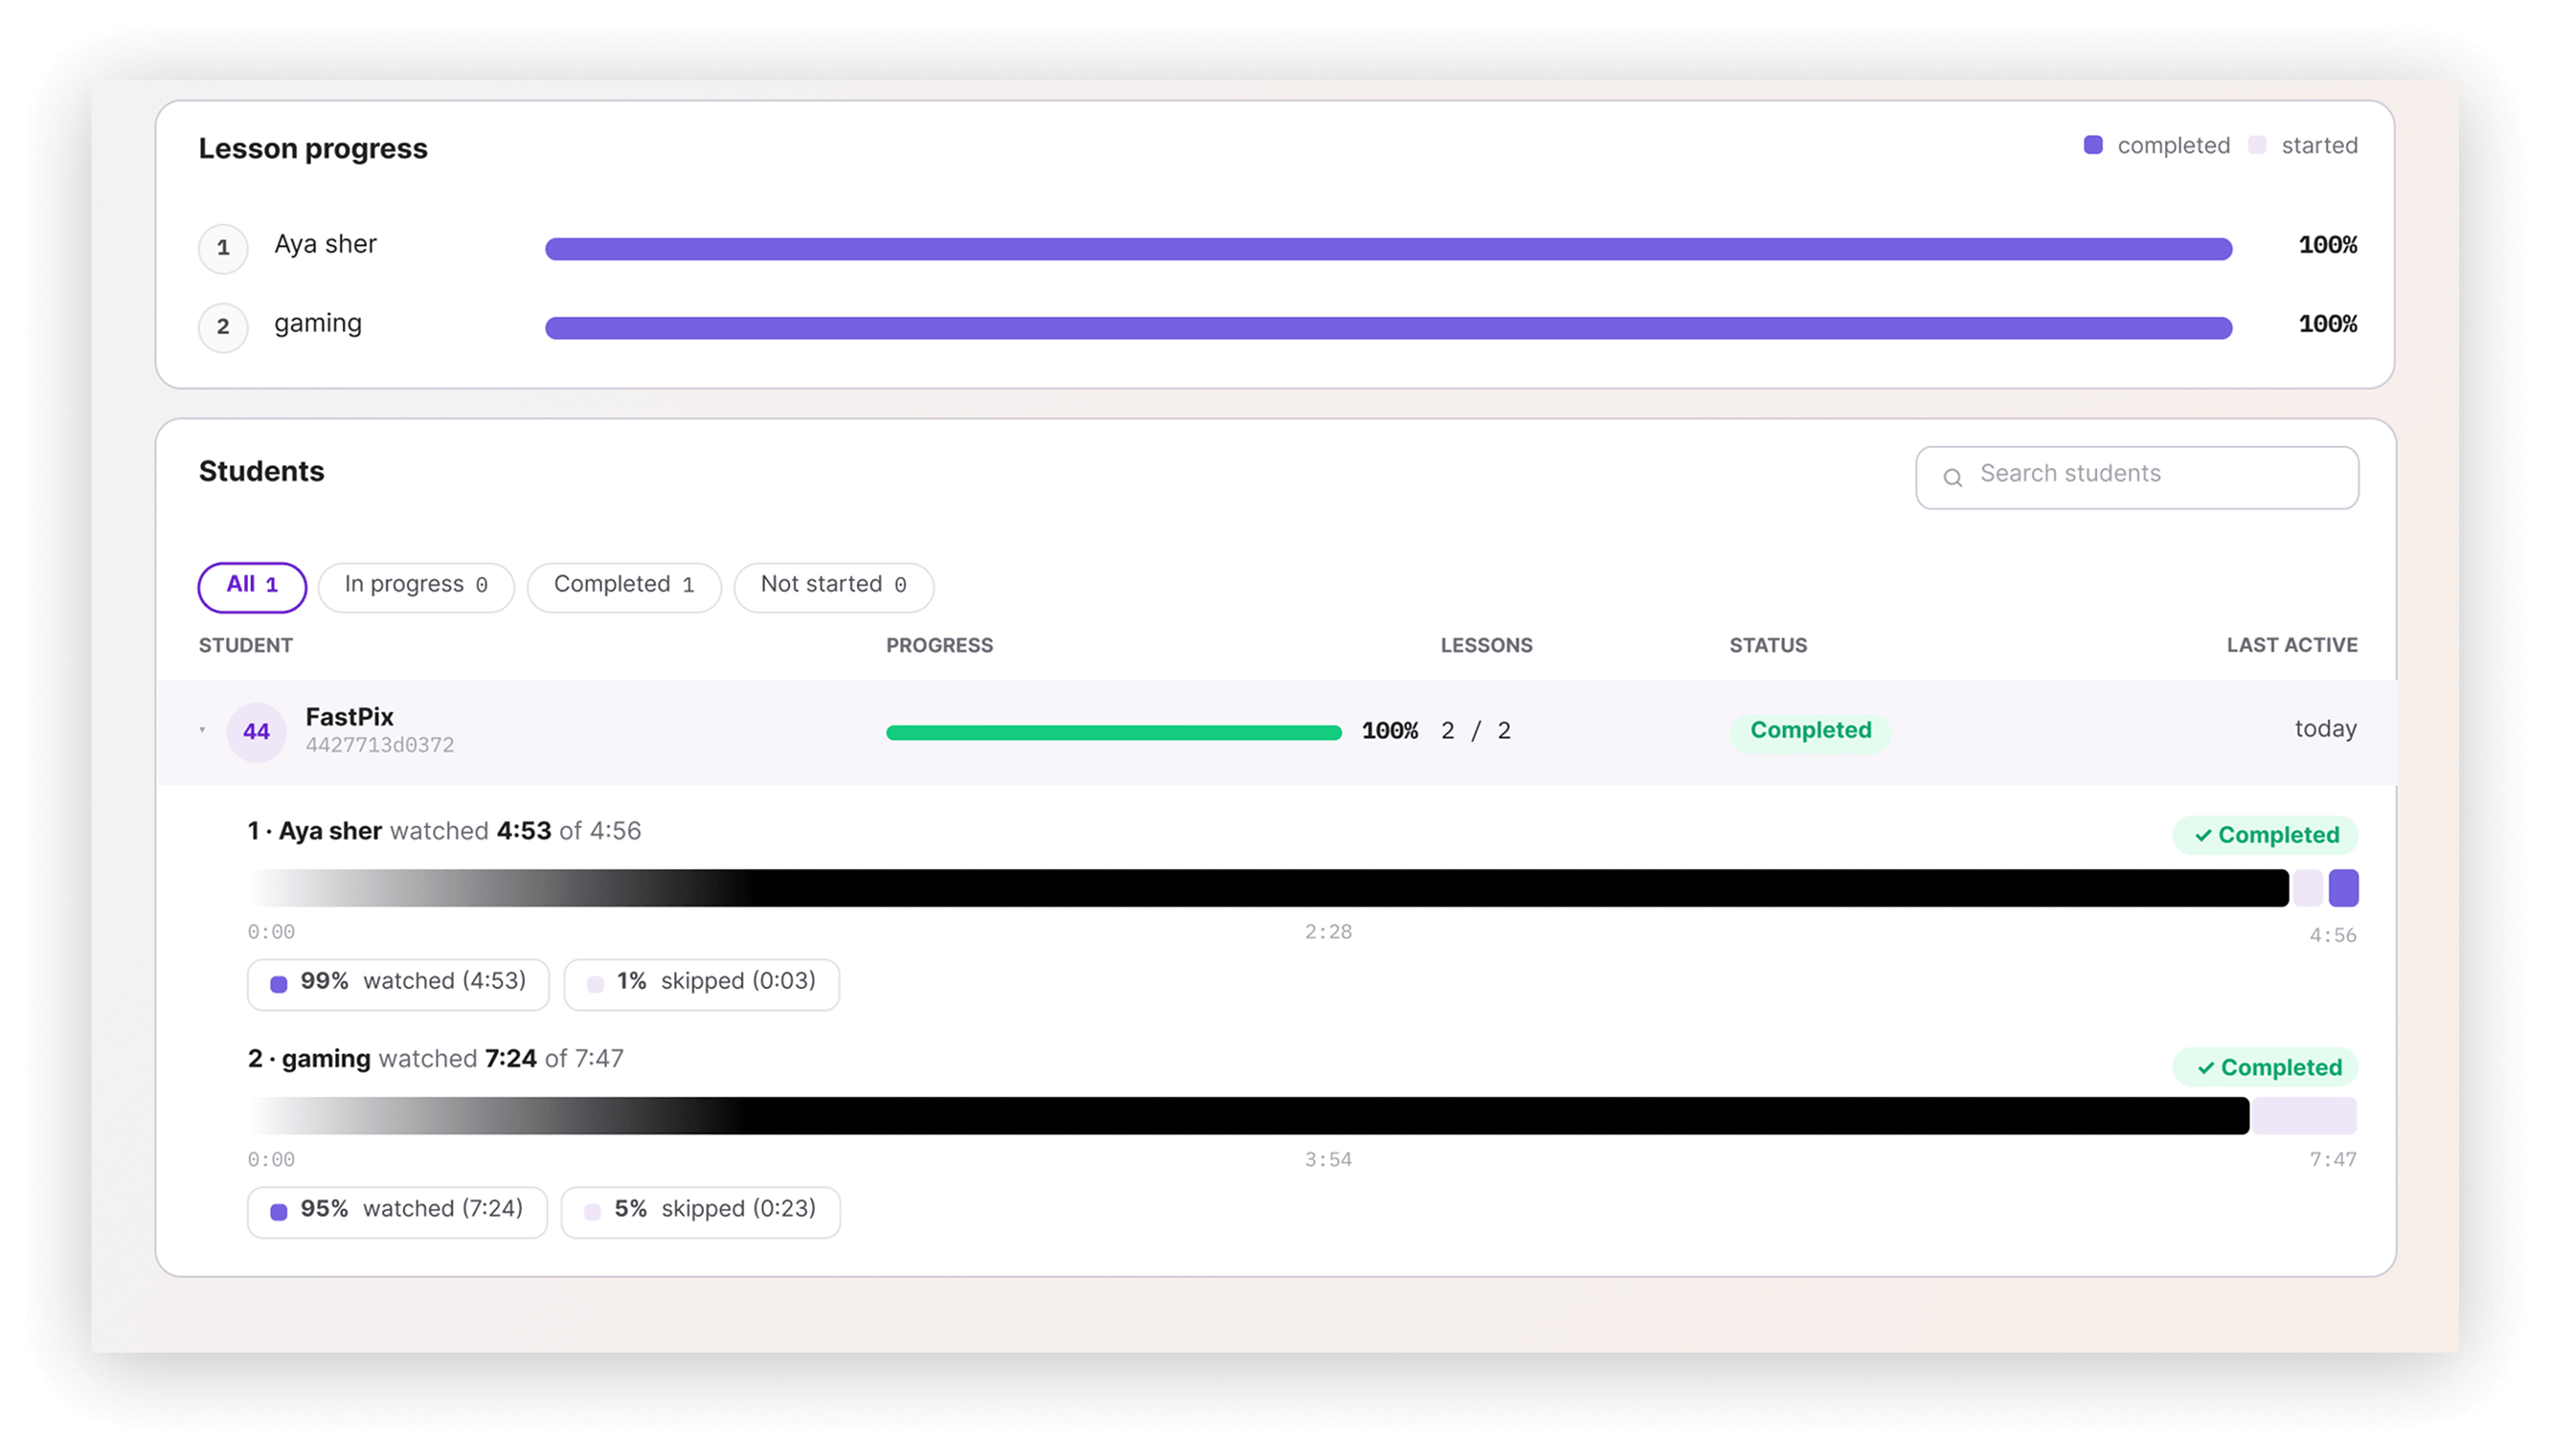
Task: Click Completed badge on gaming lesson
Action: 2265,1067
